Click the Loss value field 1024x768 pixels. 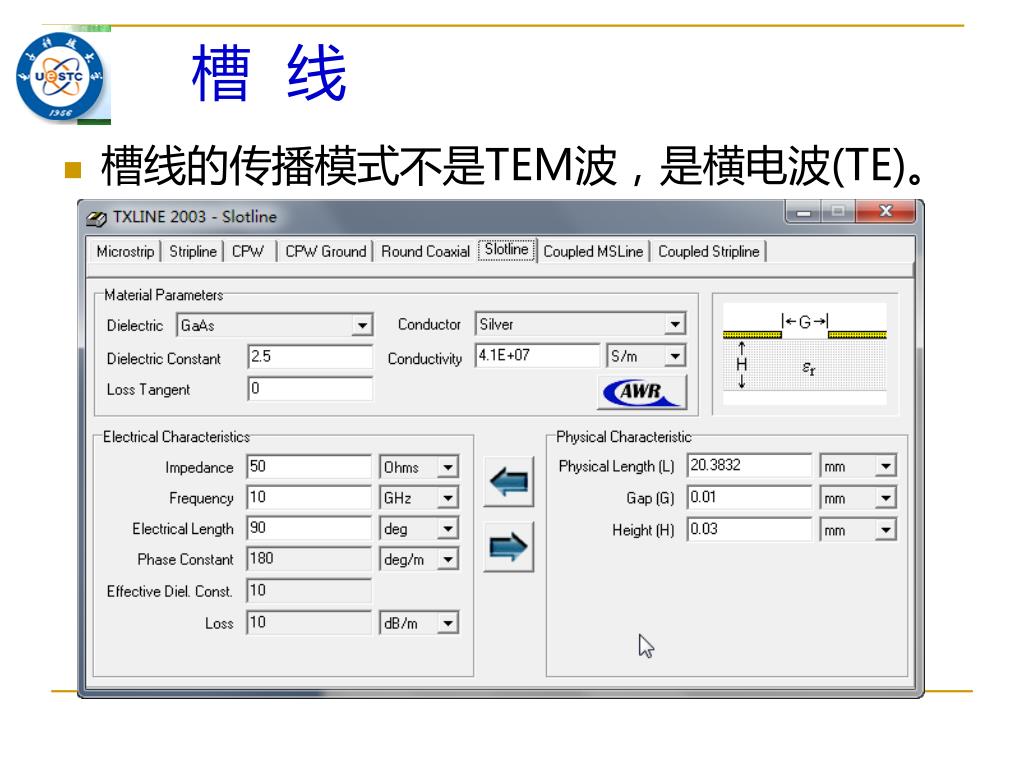tap(309, 623)
